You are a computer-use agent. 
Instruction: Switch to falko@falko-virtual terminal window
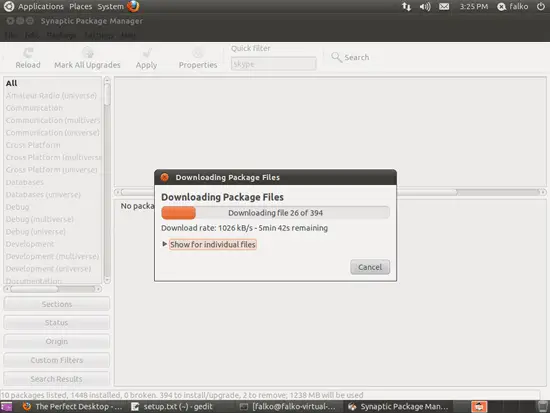pos(288,407)
